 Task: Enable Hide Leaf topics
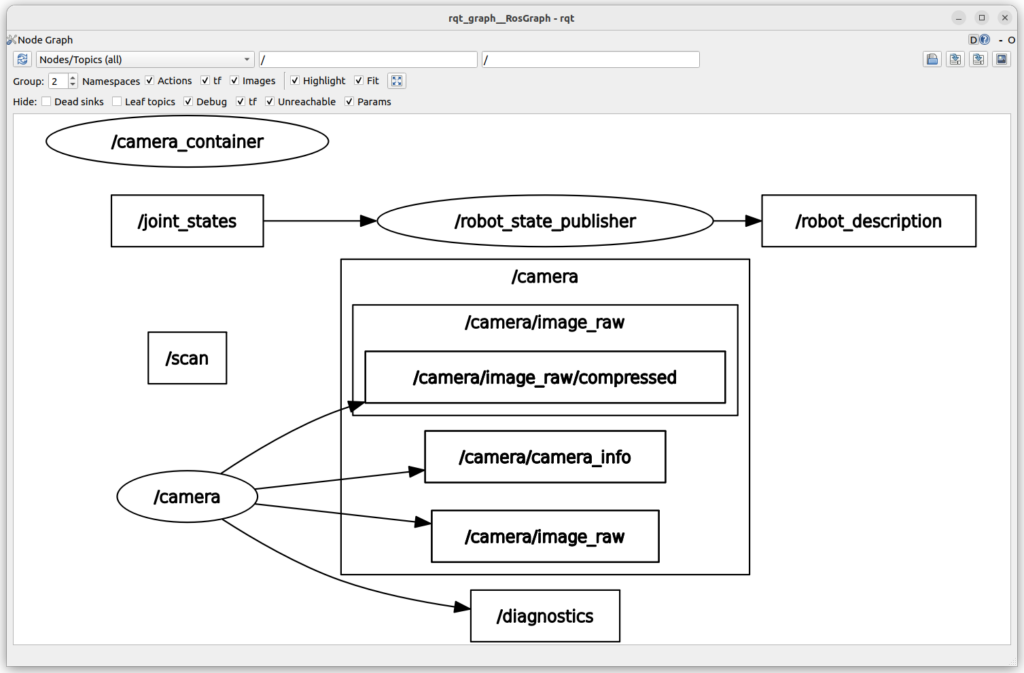117,101
